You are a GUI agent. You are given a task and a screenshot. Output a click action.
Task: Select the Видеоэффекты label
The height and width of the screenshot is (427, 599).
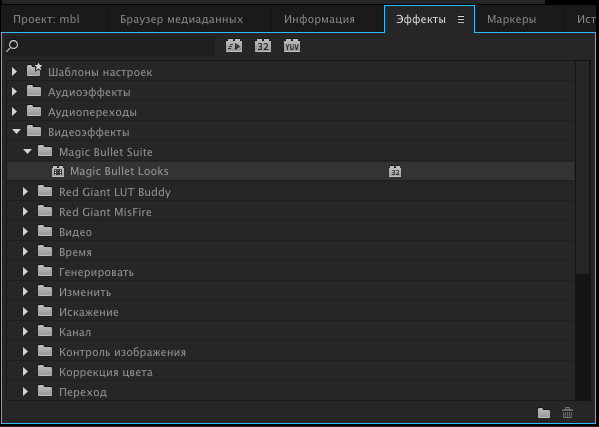click(x=89, y=132)
